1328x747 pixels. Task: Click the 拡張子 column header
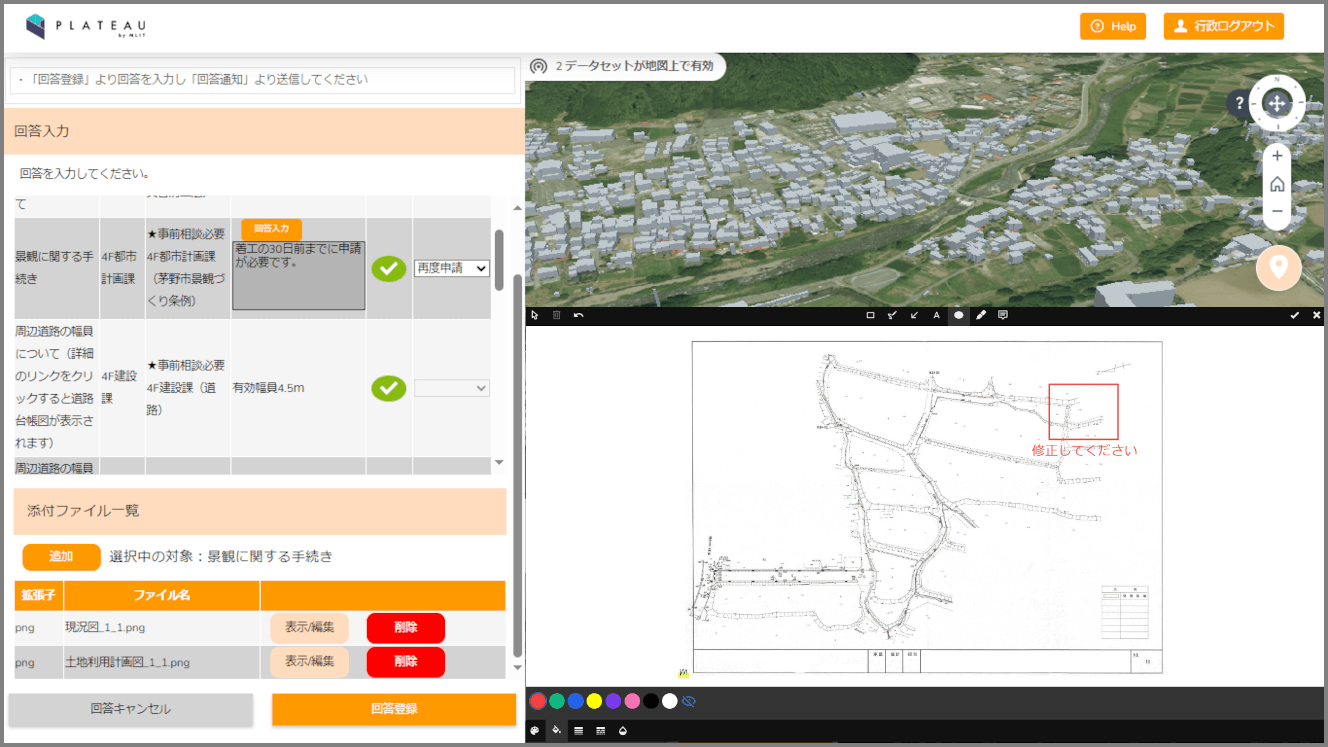click(x=39, y=596)
